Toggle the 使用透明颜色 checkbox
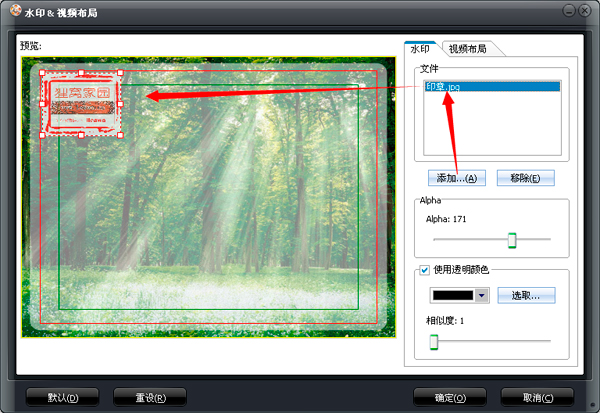The image size is (600, 413). click(x=424, y=270)
